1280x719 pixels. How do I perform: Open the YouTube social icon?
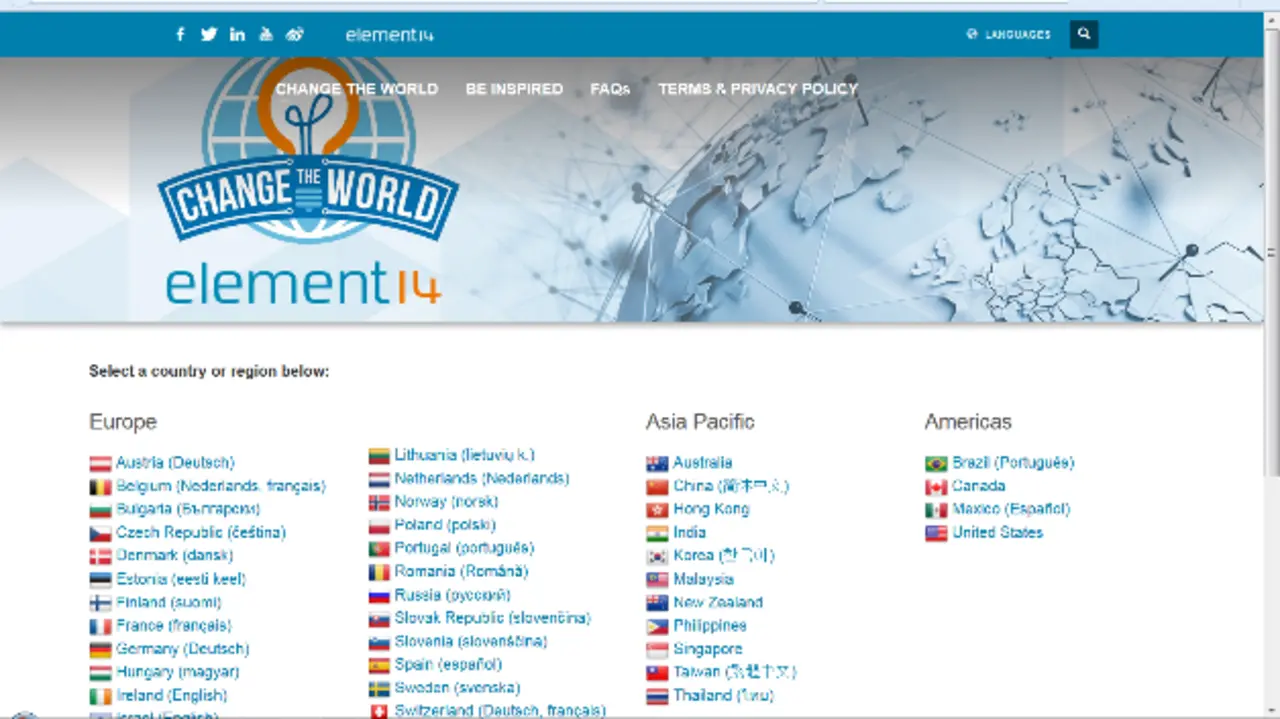[x=265, y=34]
